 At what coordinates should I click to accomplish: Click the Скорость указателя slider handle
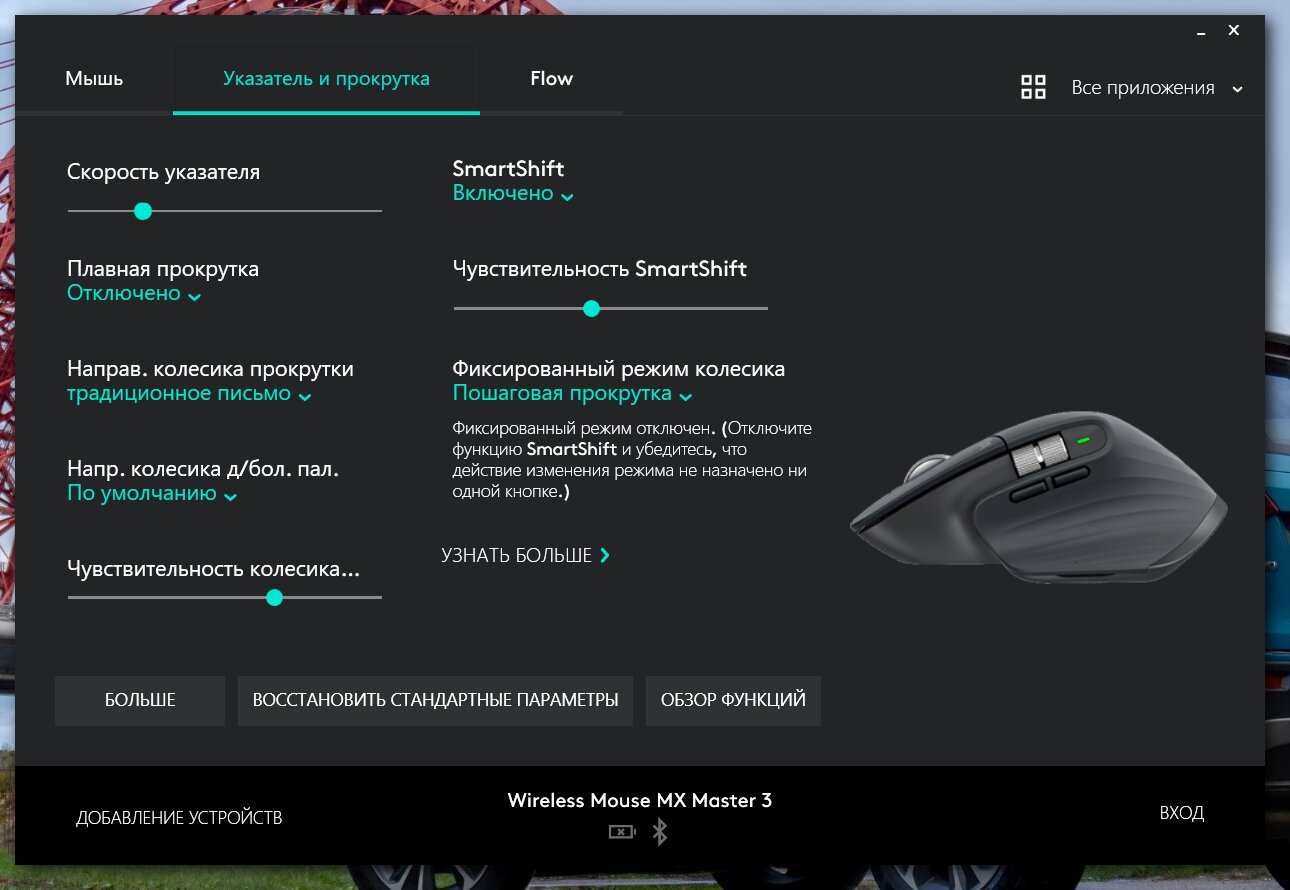[x=143, y=211]
